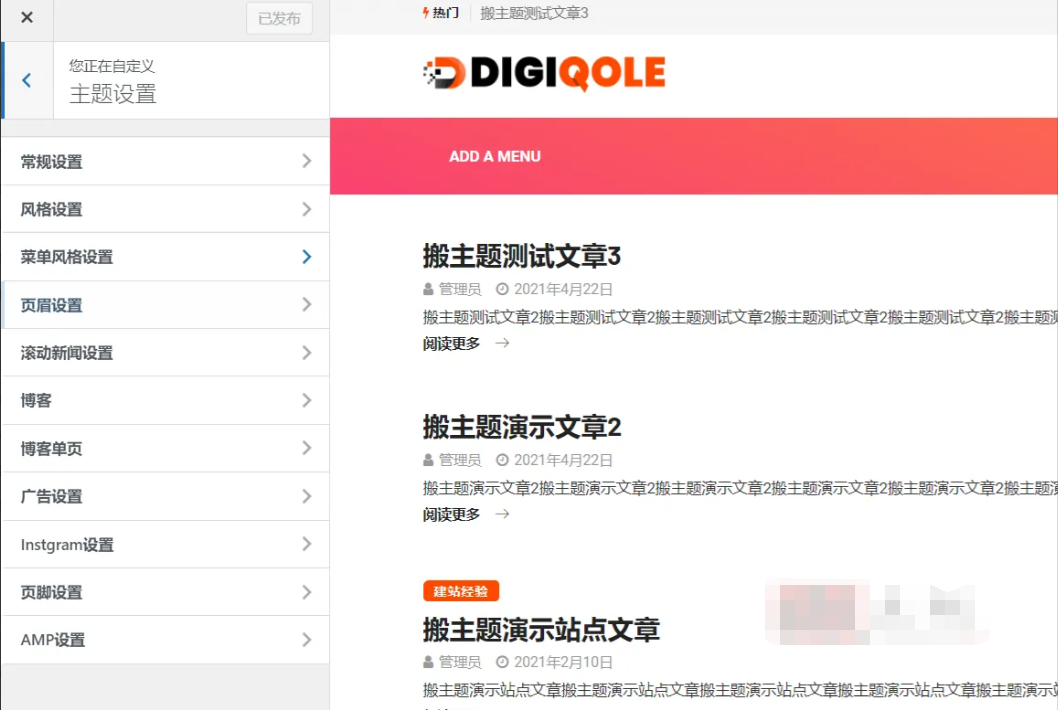Image resolution: width=1058 pixels, height=710 pixels.
Task: Expand chevron beside 广告设置
Action: 306,496
